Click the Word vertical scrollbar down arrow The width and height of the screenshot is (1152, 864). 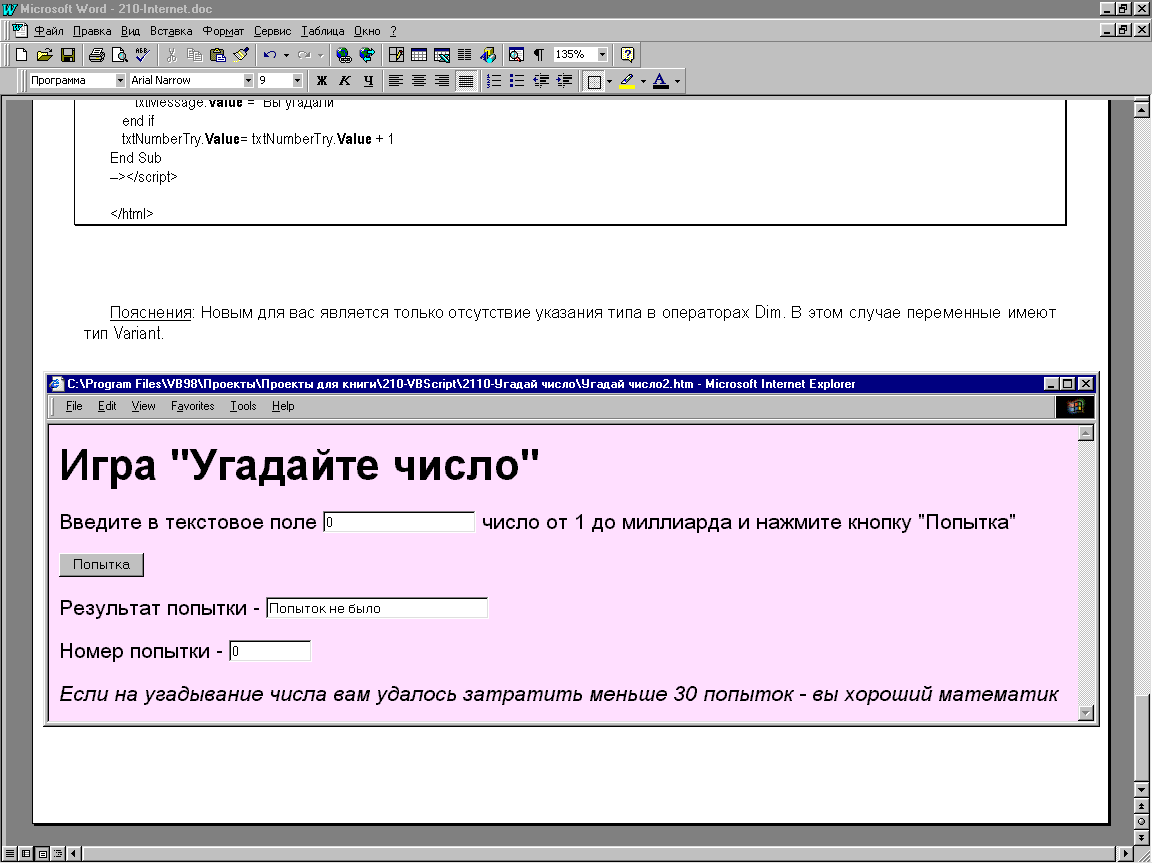point(1141,791)
